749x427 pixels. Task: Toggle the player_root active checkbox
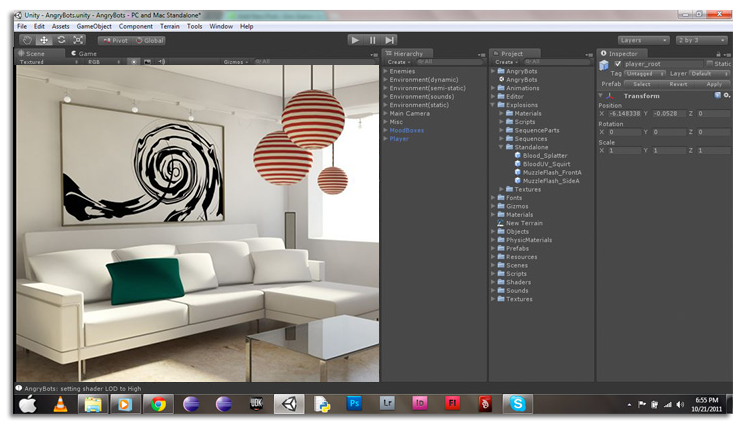(x=617, y=64)
